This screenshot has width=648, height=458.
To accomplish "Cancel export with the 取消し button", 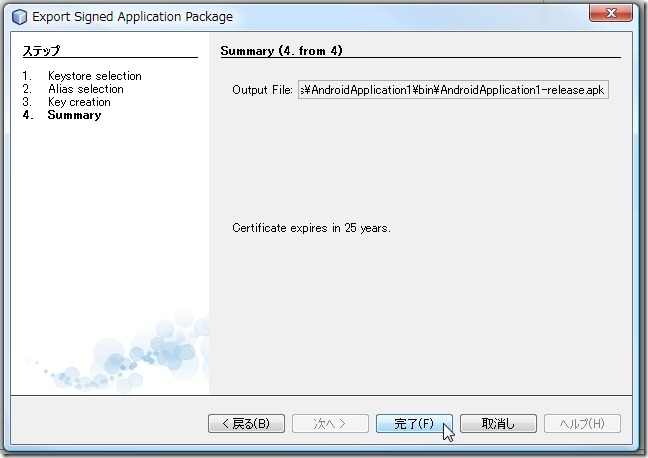I will point(498,423).
